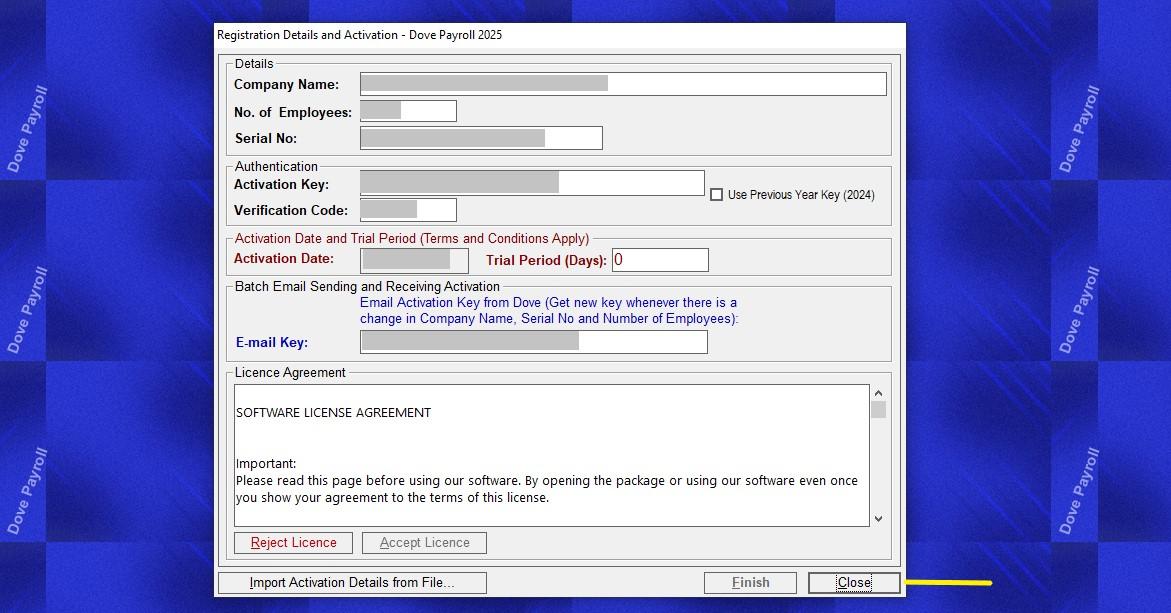Click into the Activation Key field
The image size is (1171, 613).
point(532,183)
